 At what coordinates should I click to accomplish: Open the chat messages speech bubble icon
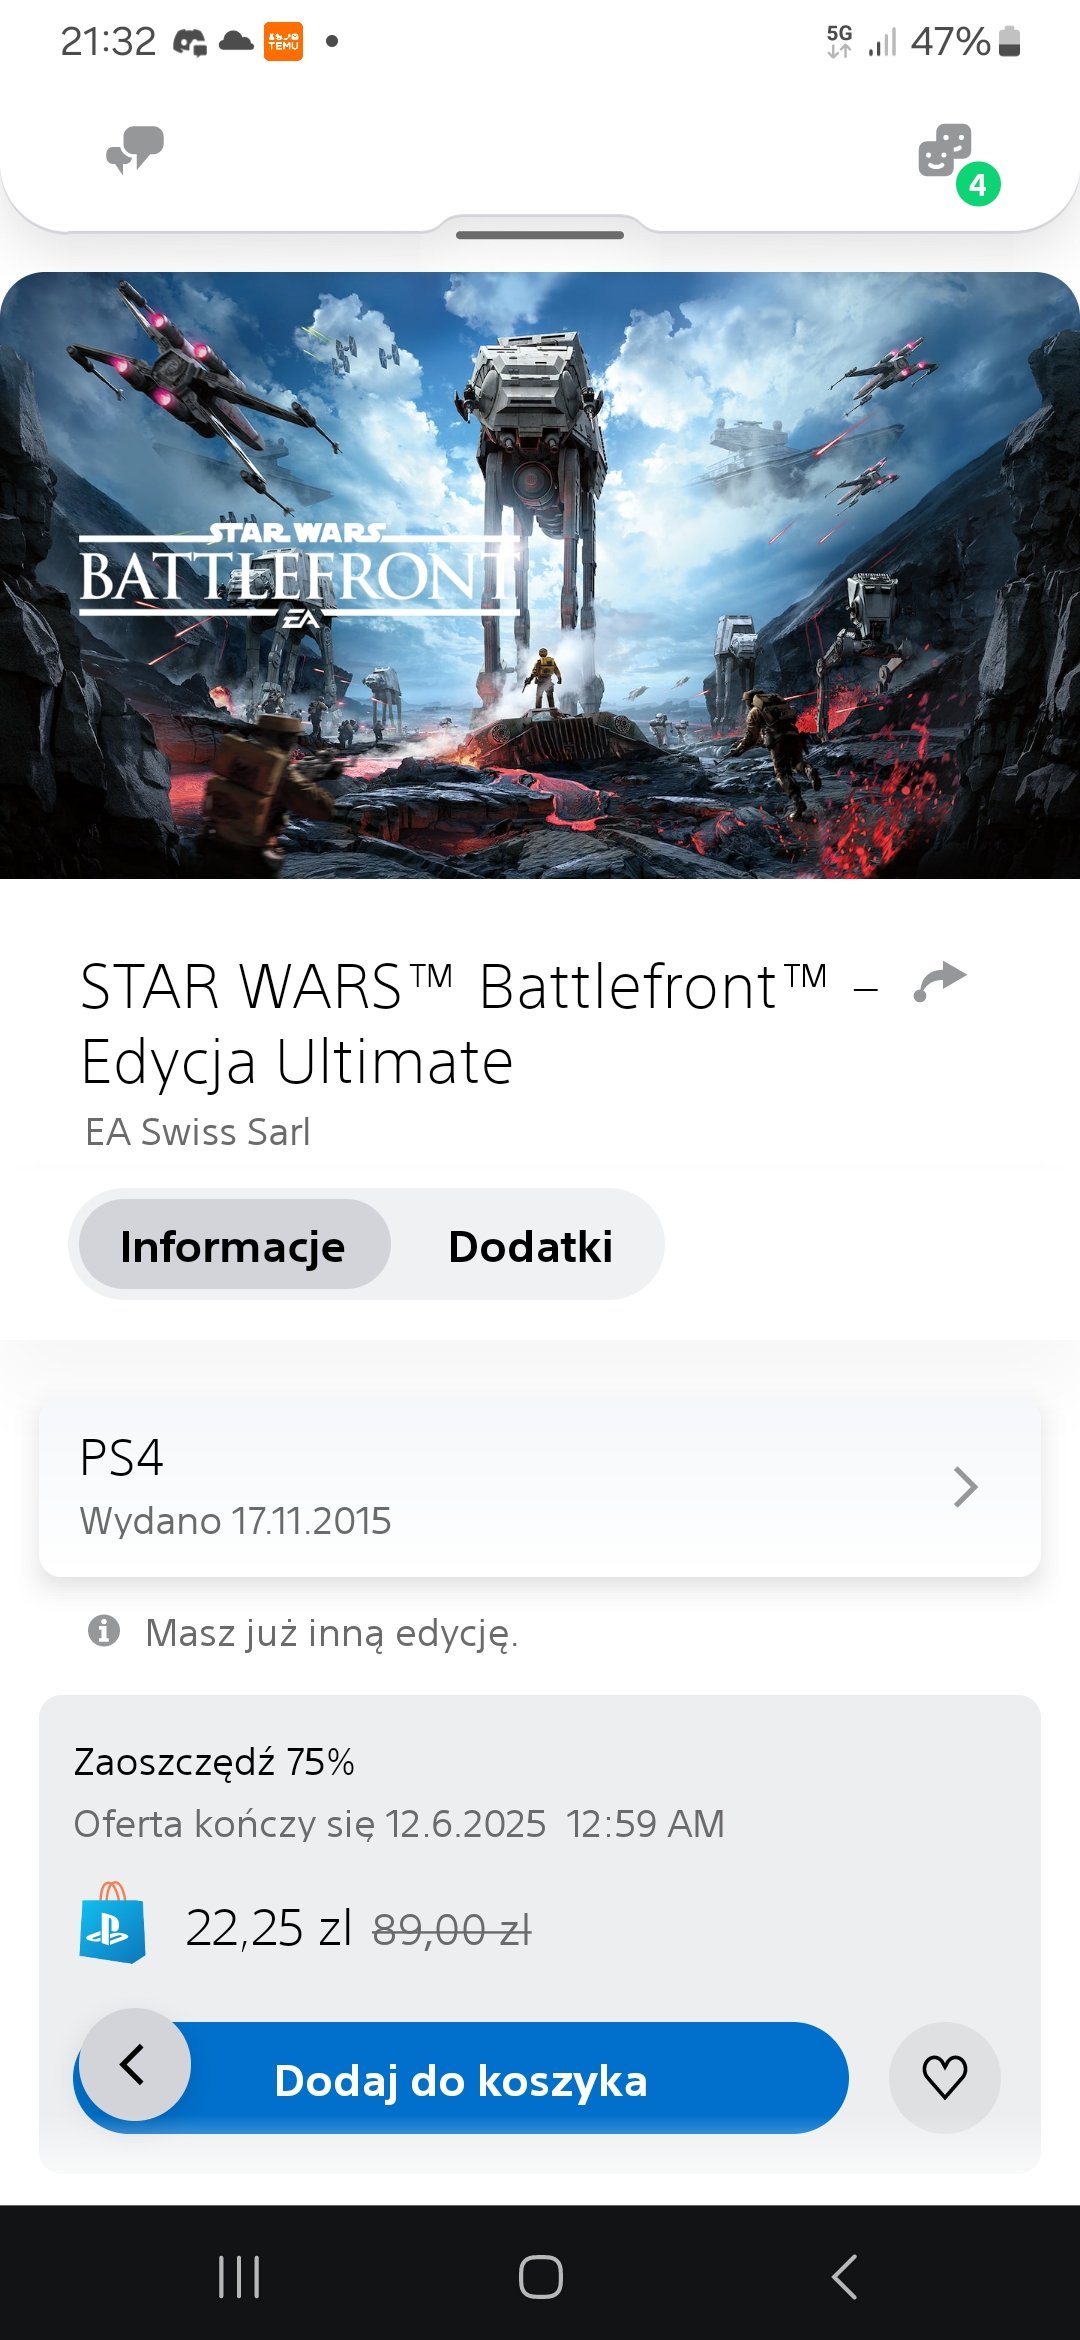pos(135,150)
